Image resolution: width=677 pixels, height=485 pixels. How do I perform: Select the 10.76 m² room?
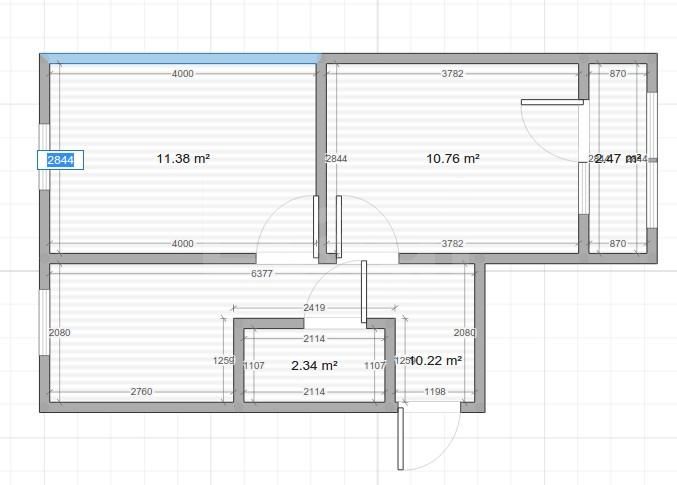[x=453, y=200]
